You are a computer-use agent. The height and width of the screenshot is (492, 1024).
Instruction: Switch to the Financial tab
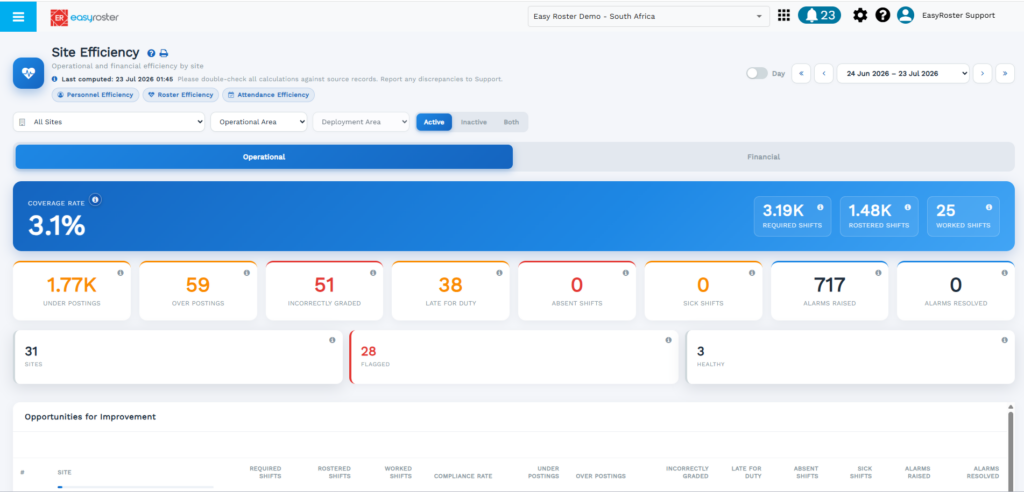pos(763,157)
